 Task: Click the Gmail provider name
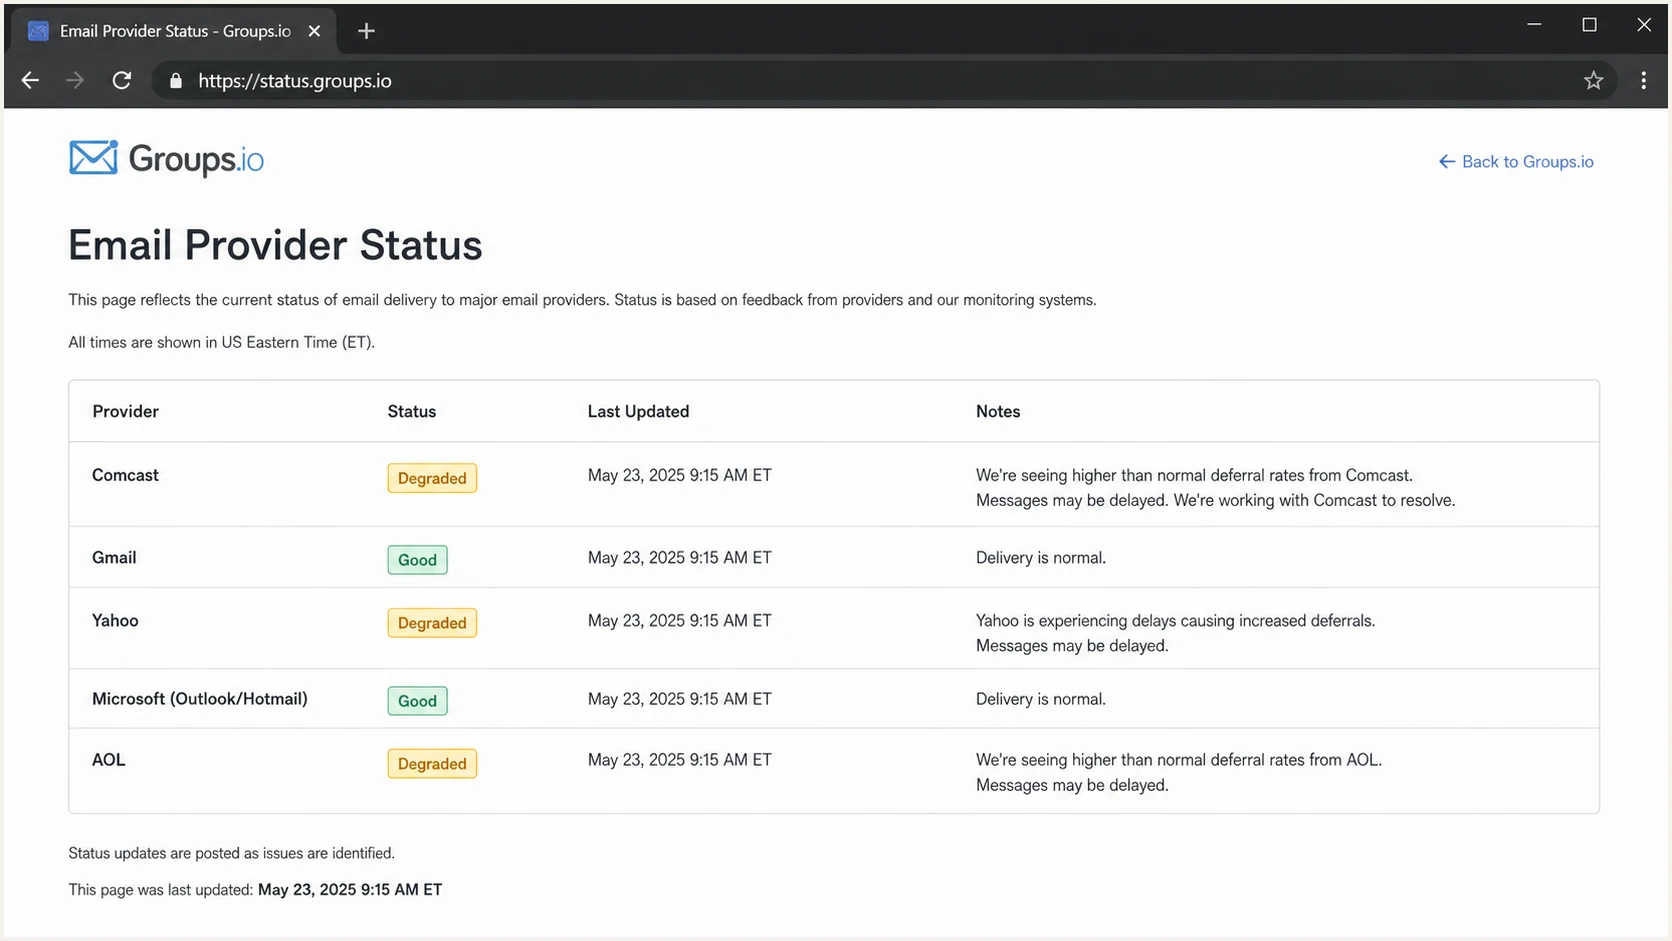[x=114, y=558]
